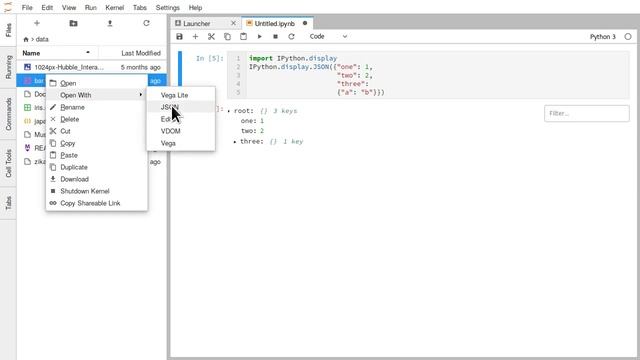The height and width of the screenshot is (360, 640).
Task: Show the Files sidebar panel
Action: coord(8,30)
